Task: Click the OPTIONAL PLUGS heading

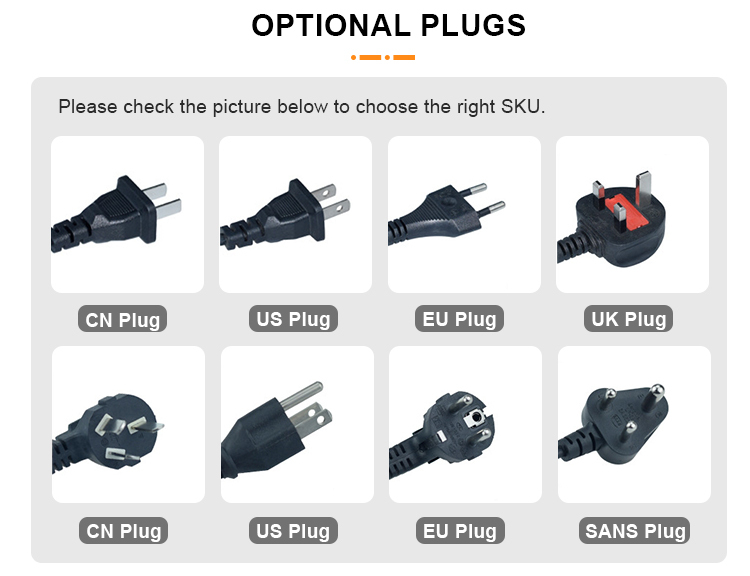Action: 388,25
